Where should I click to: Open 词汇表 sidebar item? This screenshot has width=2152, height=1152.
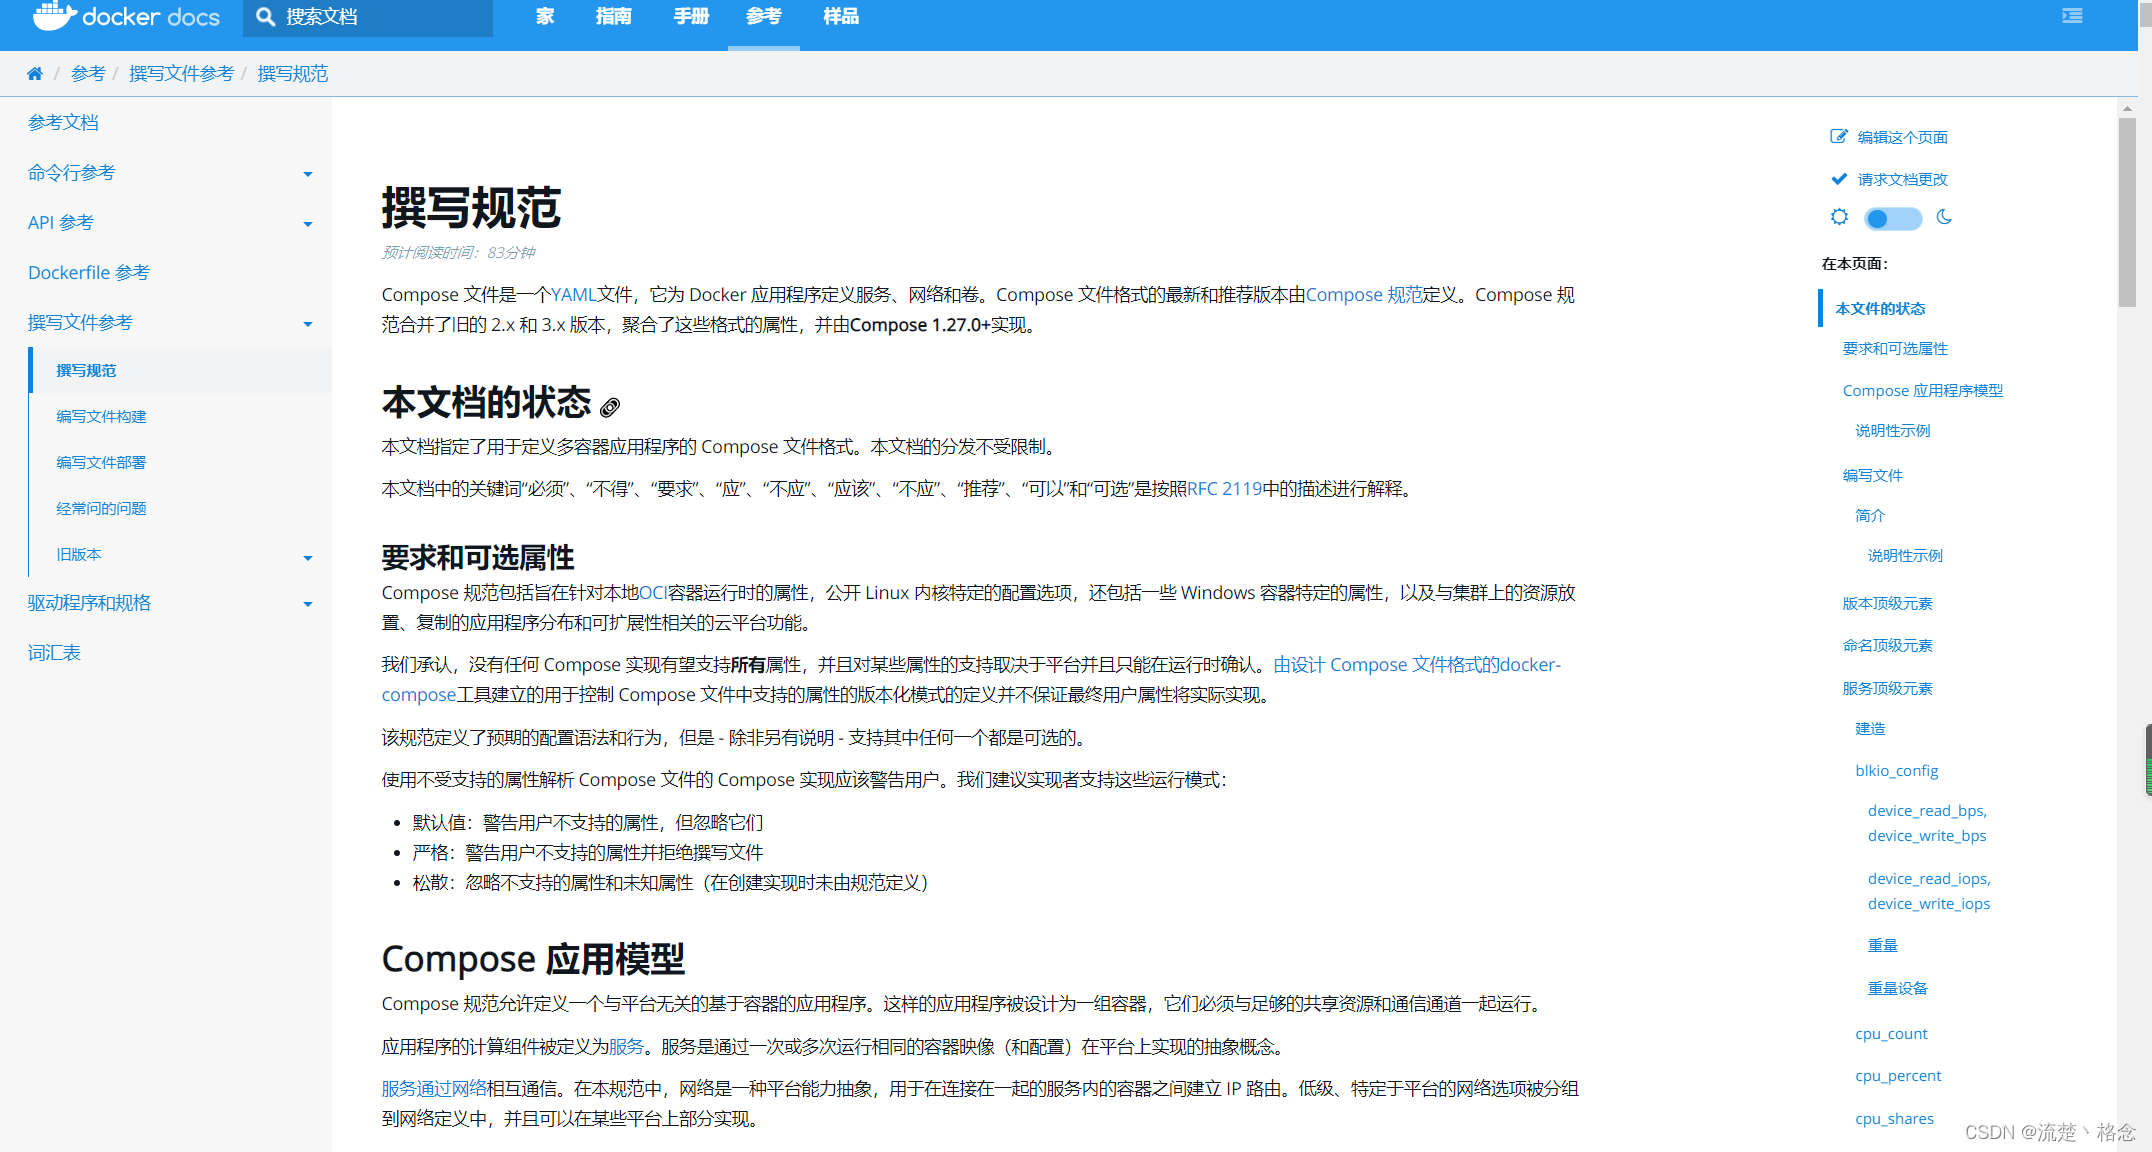(54, 653)
